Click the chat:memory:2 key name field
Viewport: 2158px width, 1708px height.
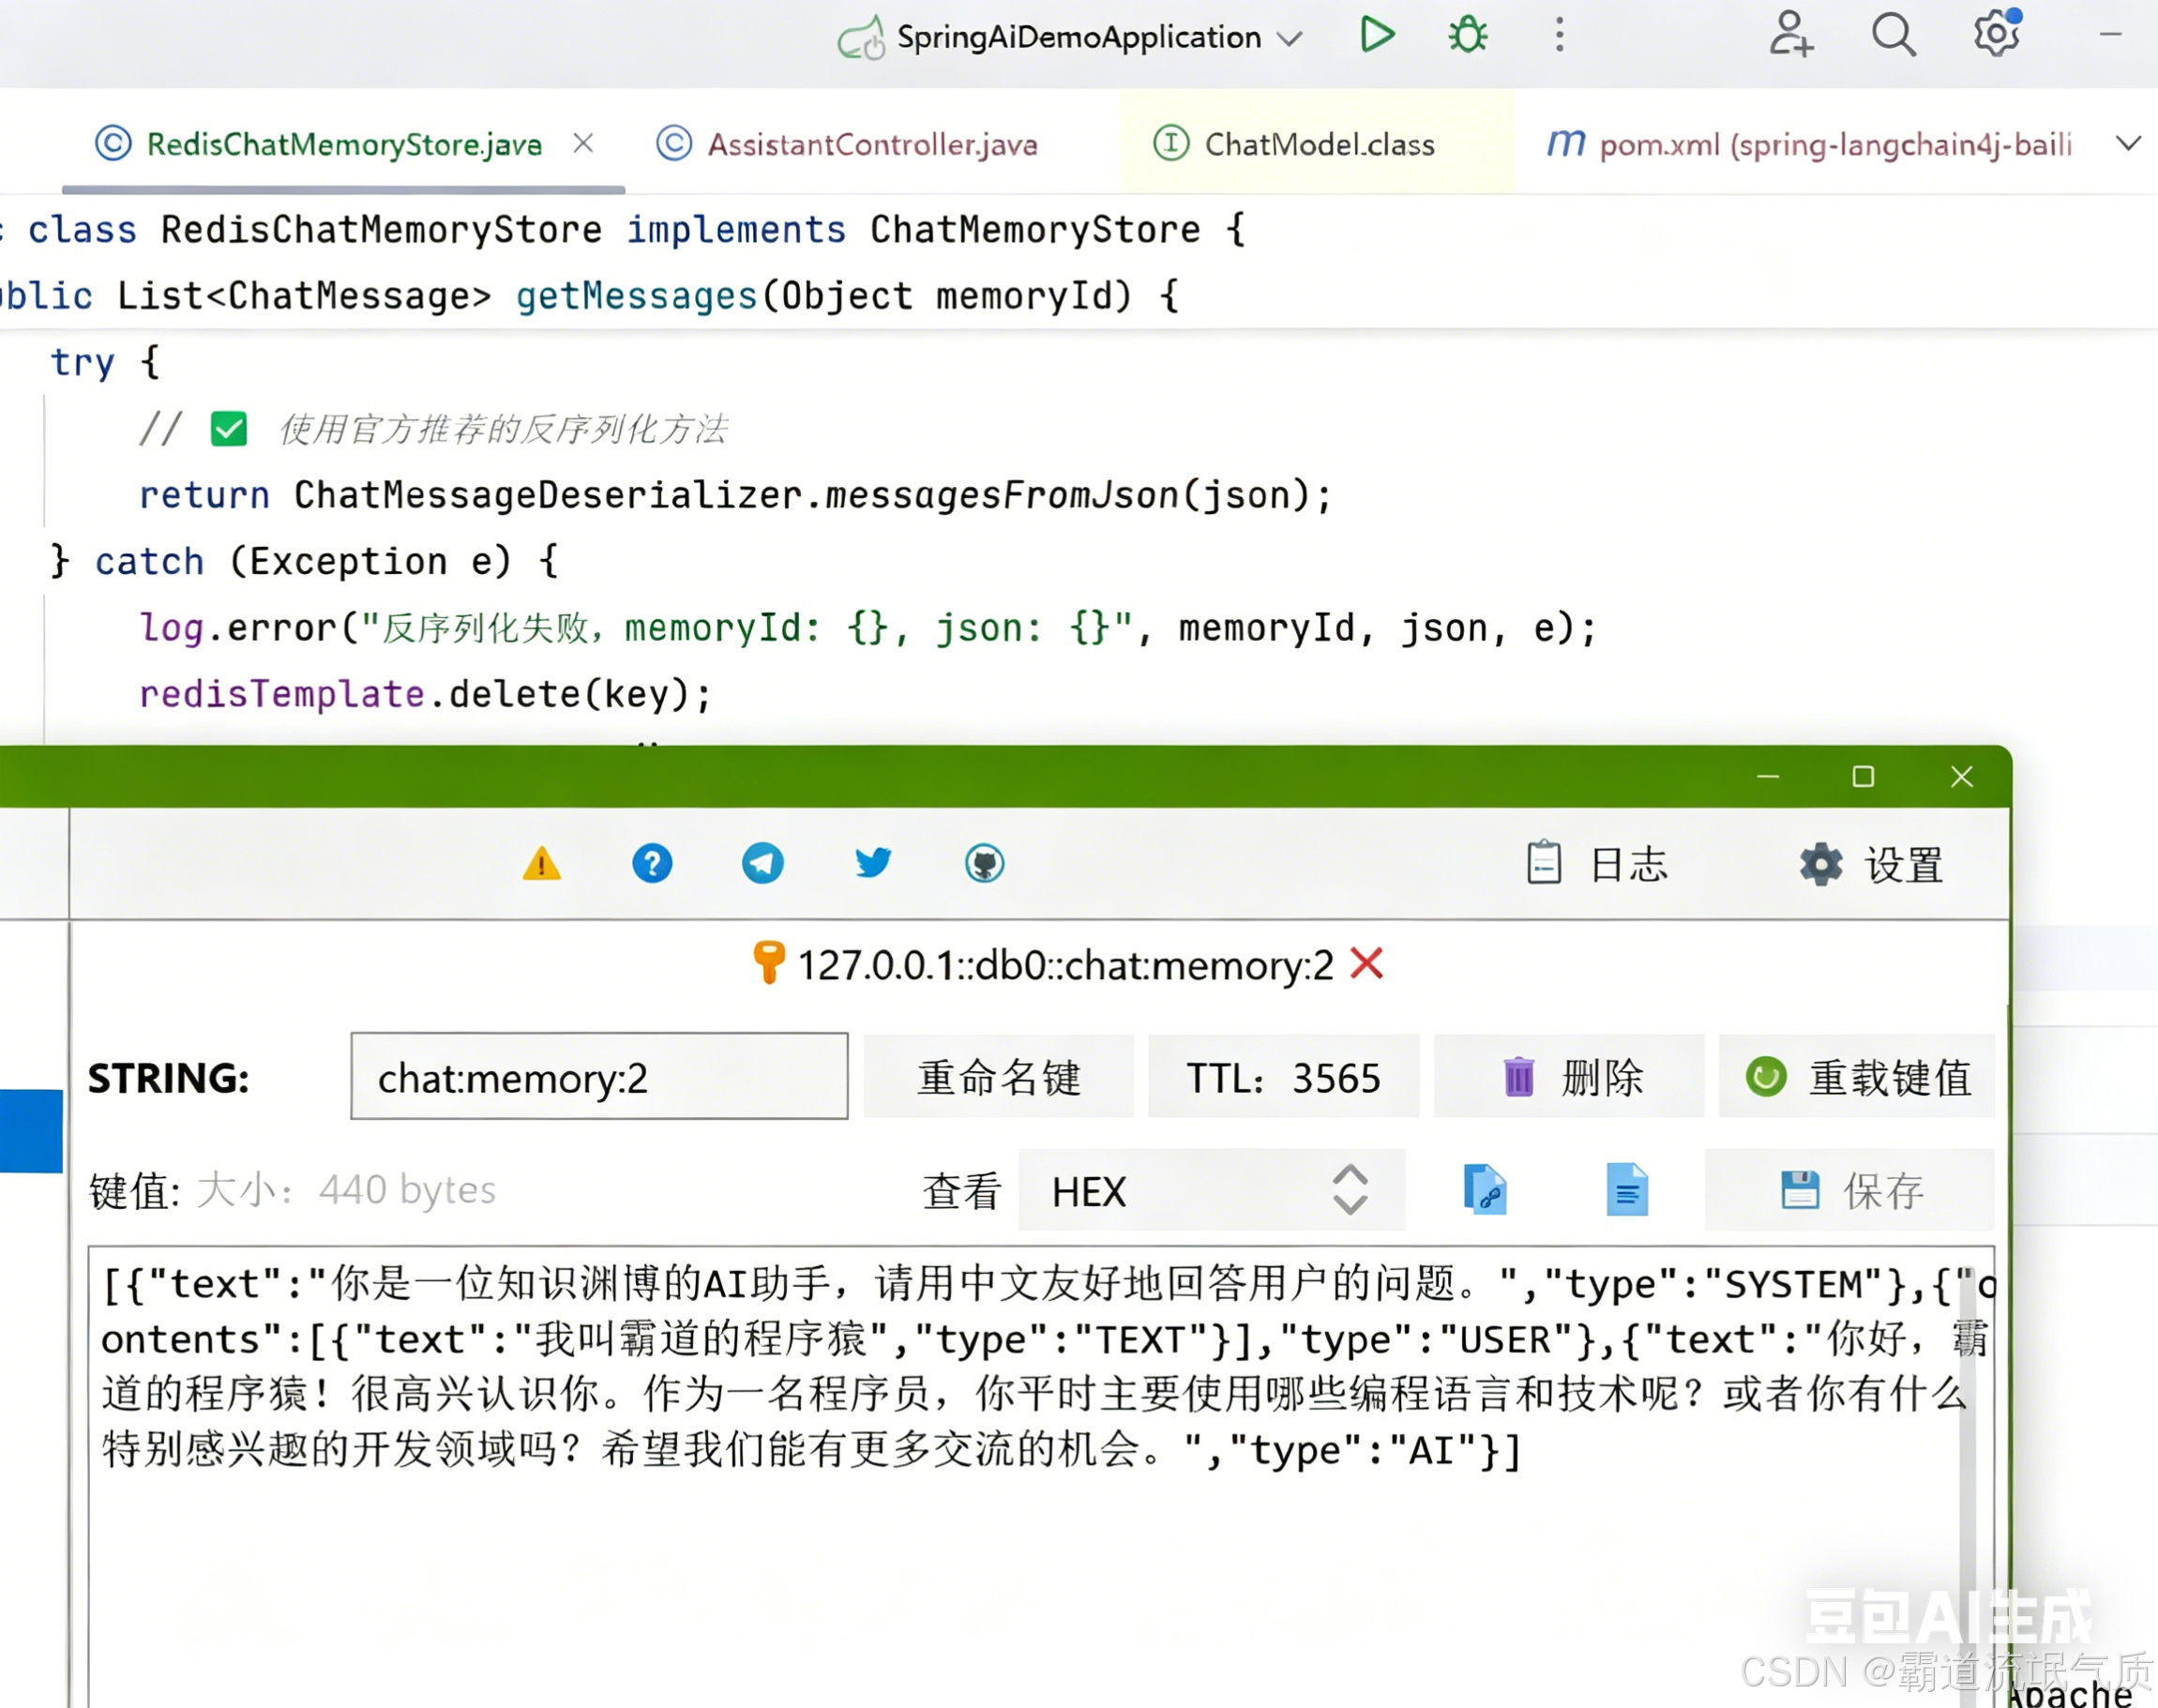[x=598, y=1077]
